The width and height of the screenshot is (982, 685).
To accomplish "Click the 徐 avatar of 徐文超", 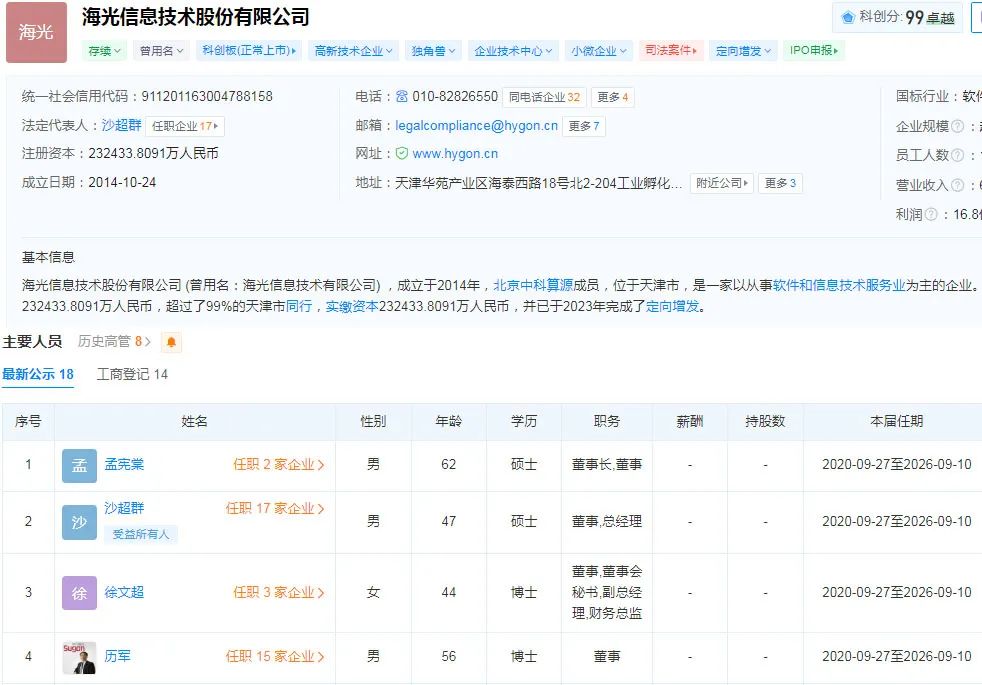I will coord(80,592).
